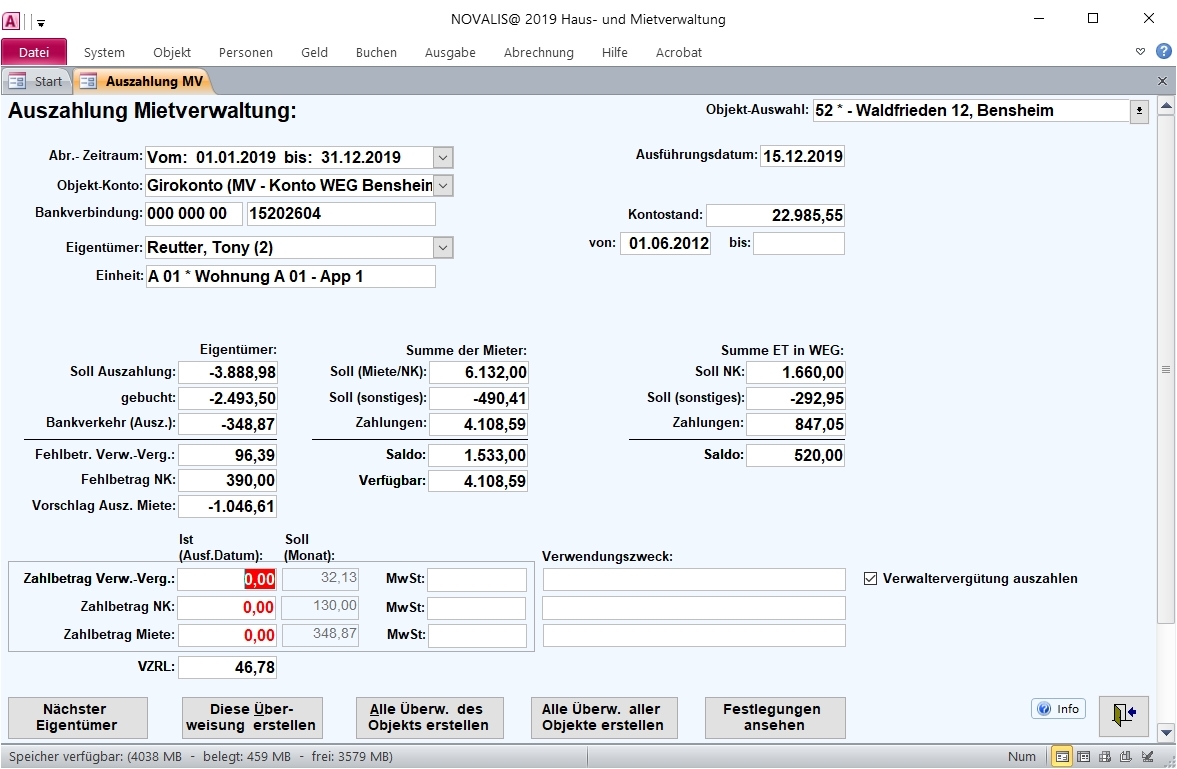Image resolution: width=1177 pixels, height=769 pixels.
Task: Click the VZRL value field
Action: pyautogui.click(x=227, y=667)
